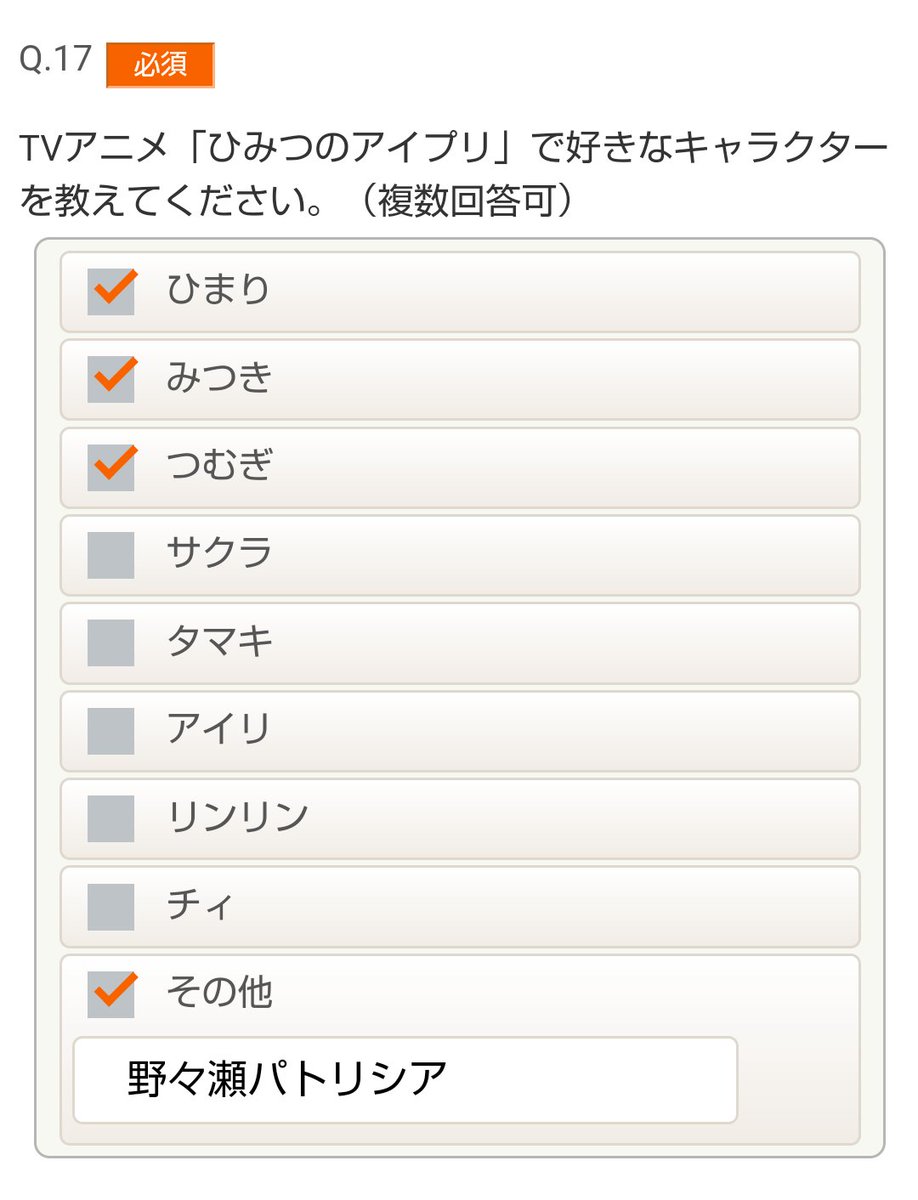Check the サクラ checkbox

(111, 555)
